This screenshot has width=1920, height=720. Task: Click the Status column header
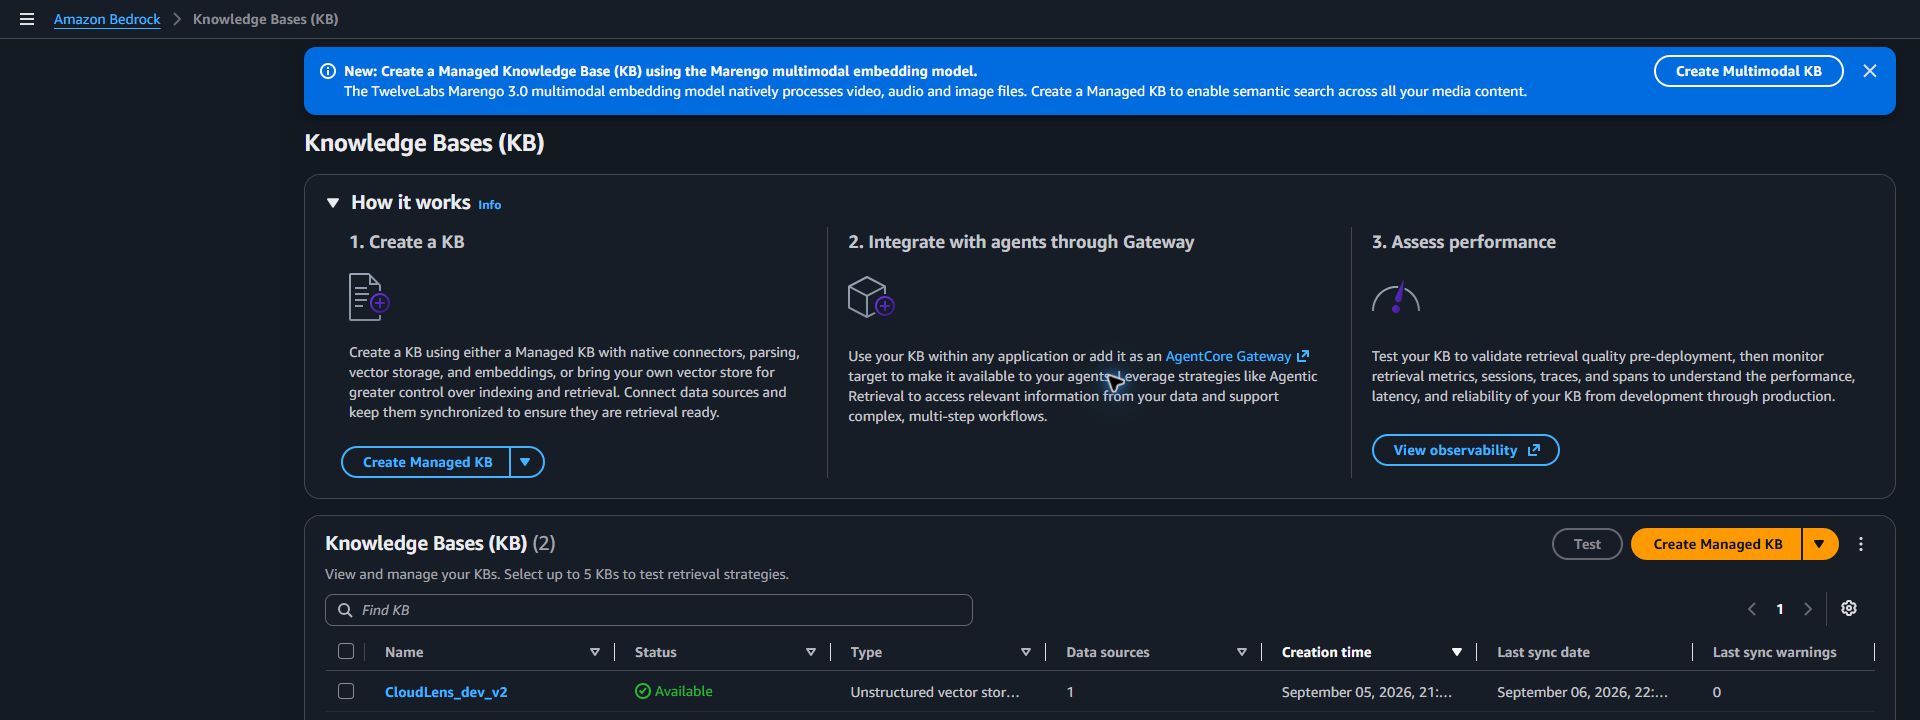pyautogui.click(x=655, y=652)
